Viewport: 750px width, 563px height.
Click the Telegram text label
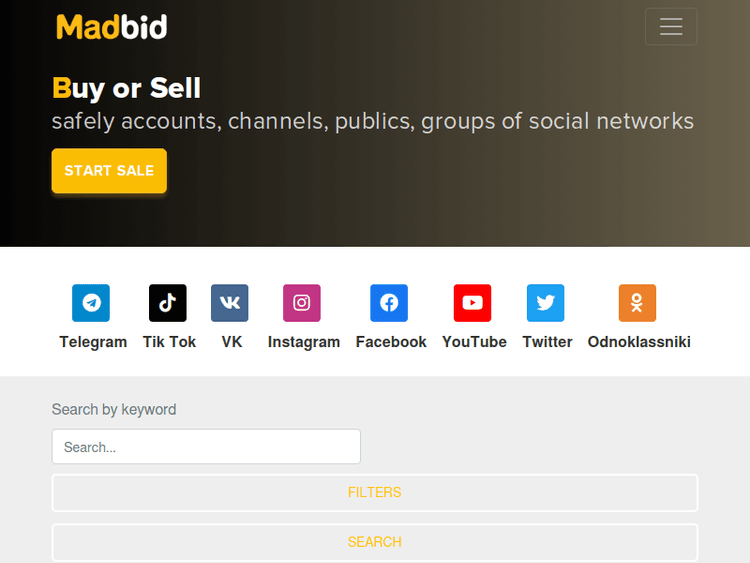click(x=93, y=342)
